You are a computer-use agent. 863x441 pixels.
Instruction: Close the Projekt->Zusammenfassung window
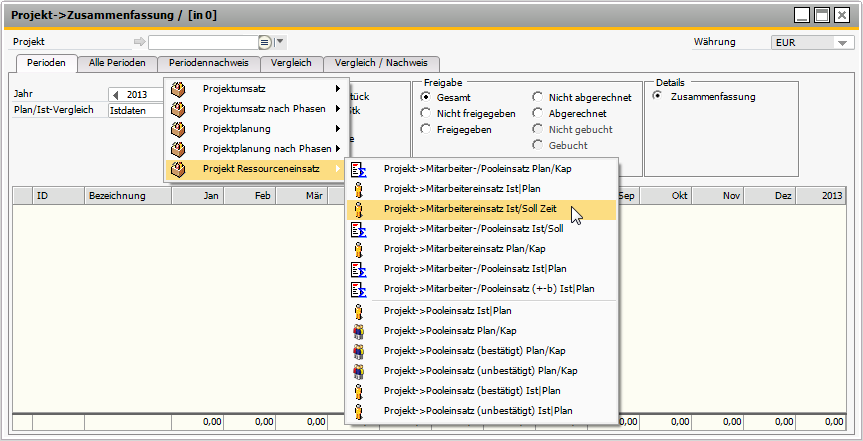pyautogui.click(x=842, y=15)
